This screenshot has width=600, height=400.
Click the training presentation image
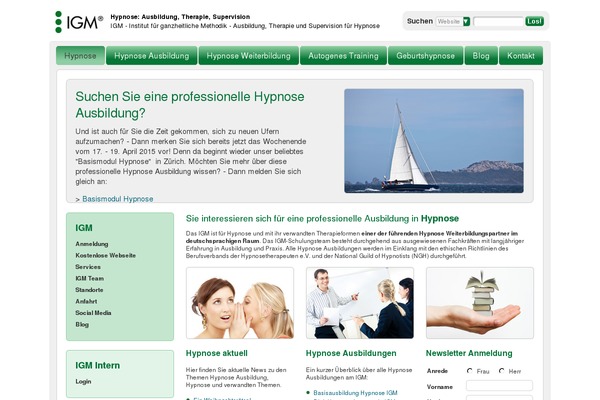(360, 303)
